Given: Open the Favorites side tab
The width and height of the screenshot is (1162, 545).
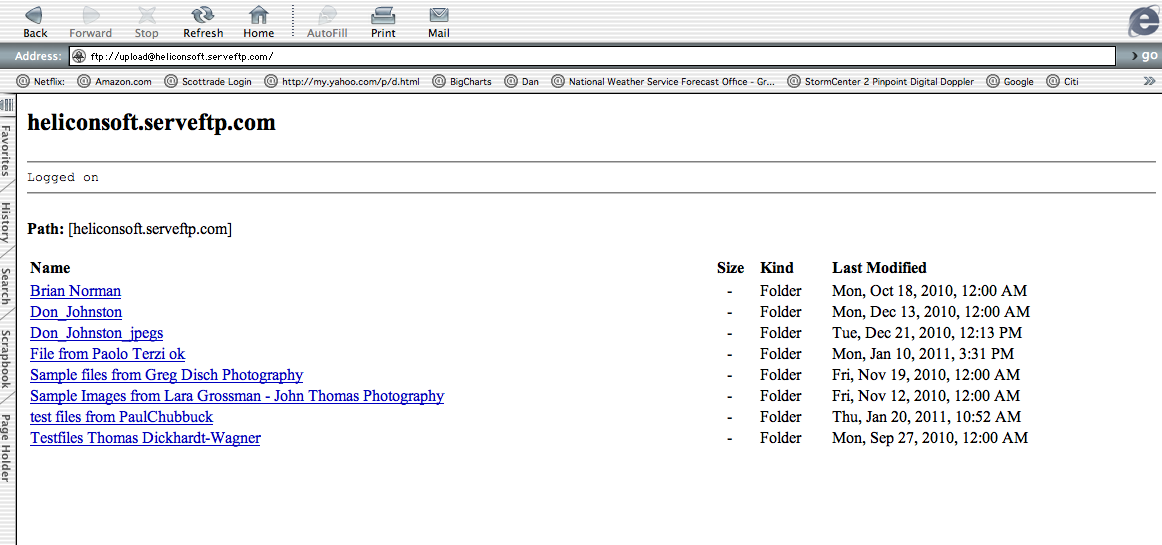Looking at the screenshot, I should click(7, 150).
